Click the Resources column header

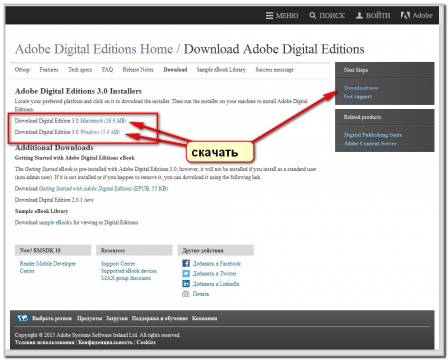(134, 250)
